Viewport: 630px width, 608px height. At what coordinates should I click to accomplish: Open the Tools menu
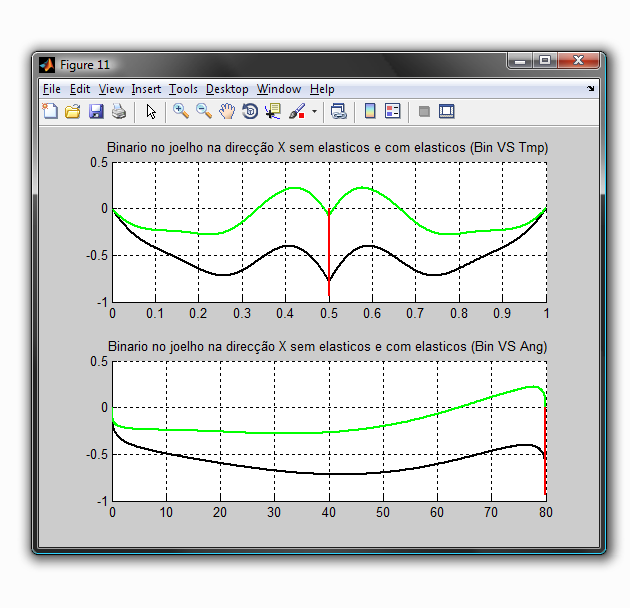tap(183, 89)
